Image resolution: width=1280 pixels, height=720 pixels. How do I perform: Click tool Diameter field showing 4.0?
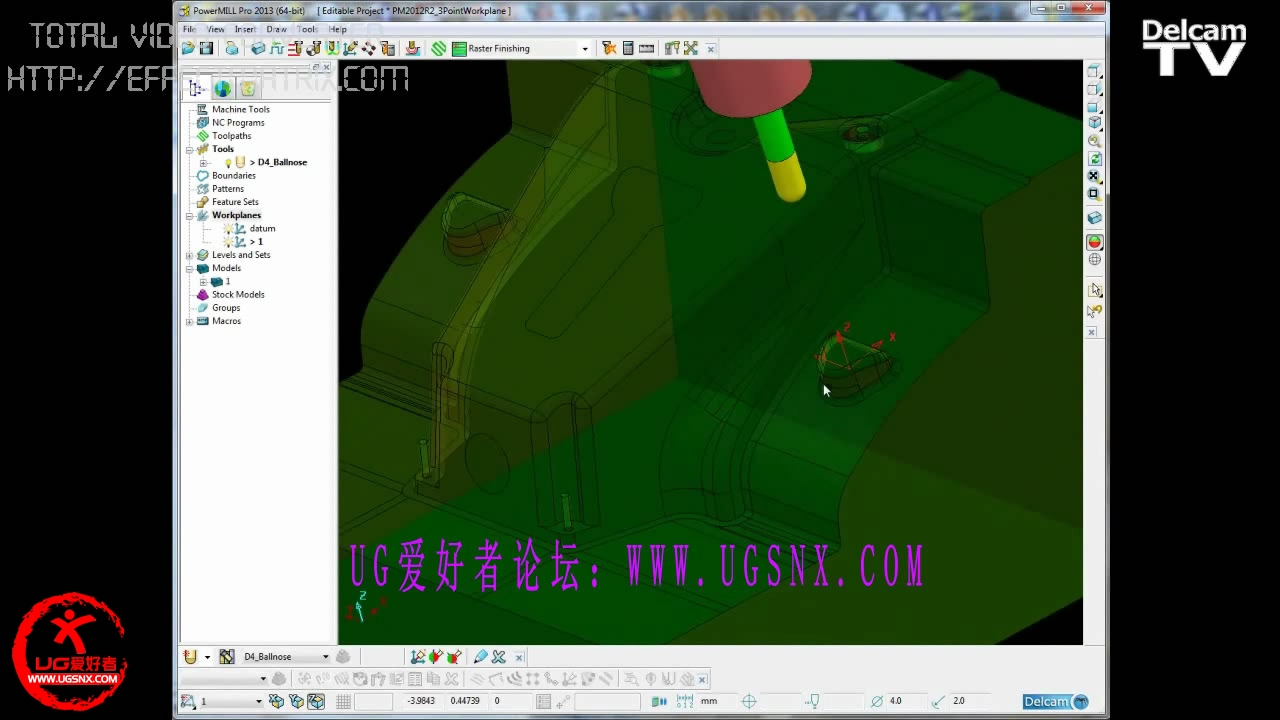(905, 701)
